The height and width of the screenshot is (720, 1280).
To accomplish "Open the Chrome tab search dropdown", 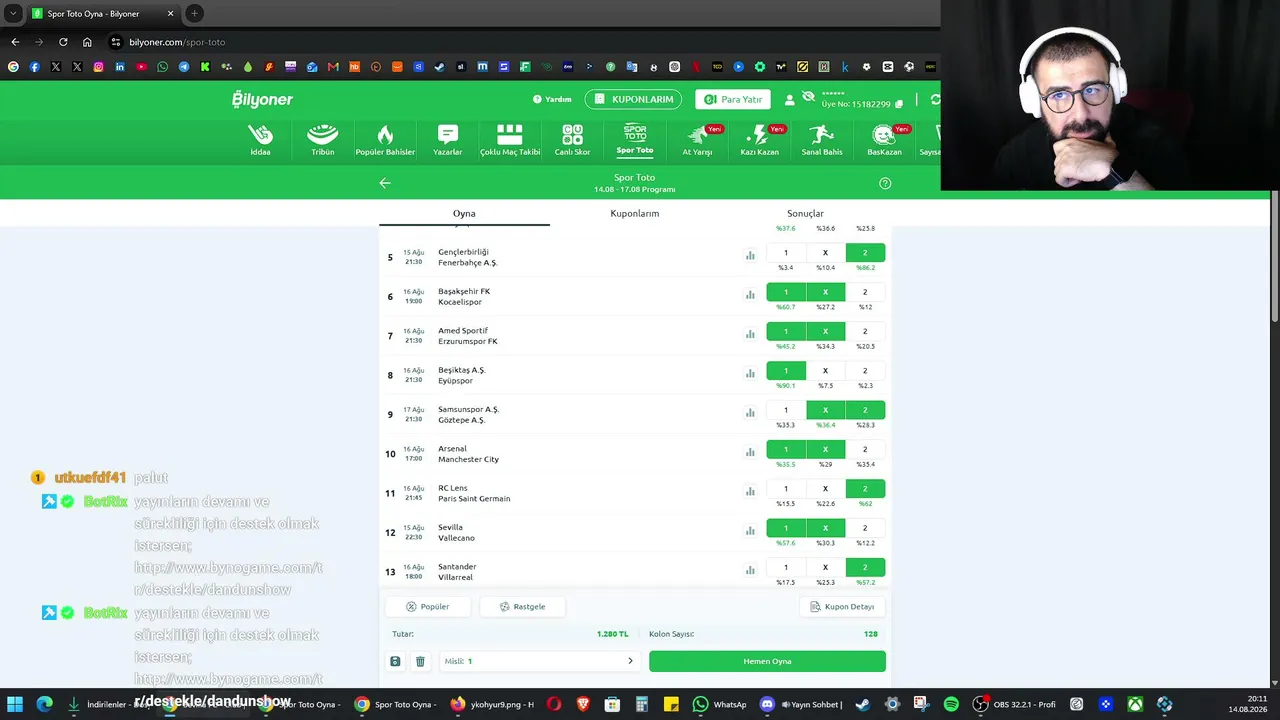I will 13,13.
